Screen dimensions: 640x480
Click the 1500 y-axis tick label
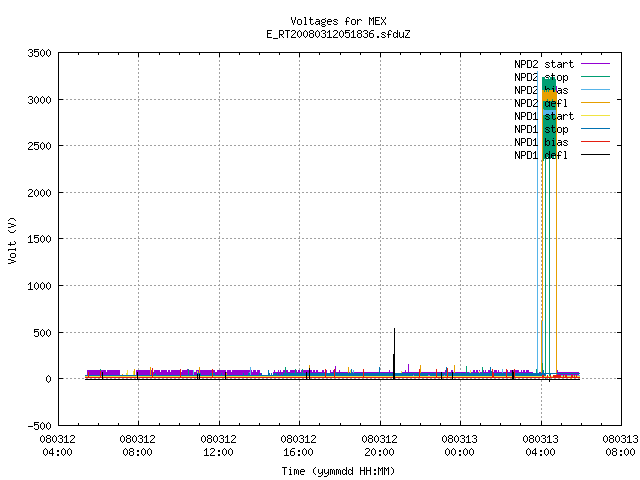(x=40, y=239)
